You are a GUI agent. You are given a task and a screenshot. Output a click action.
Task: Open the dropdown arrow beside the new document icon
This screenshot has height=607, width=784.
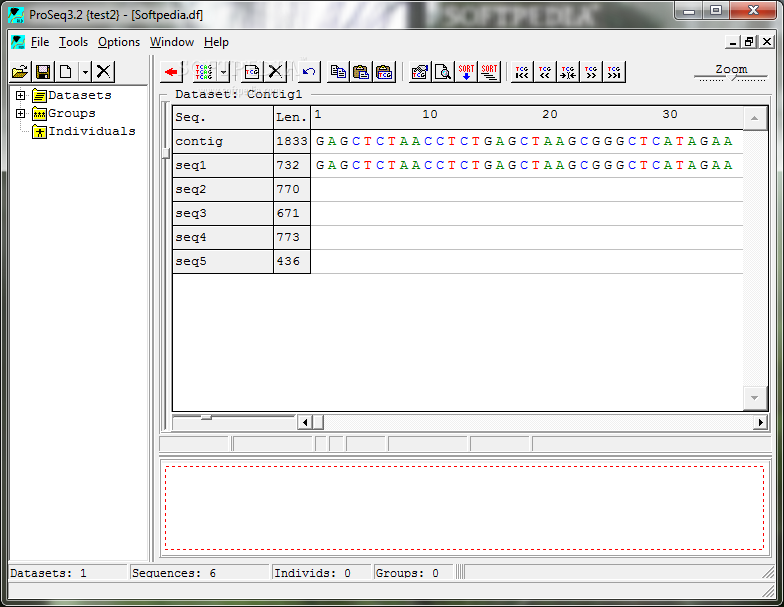coord(86,72)
